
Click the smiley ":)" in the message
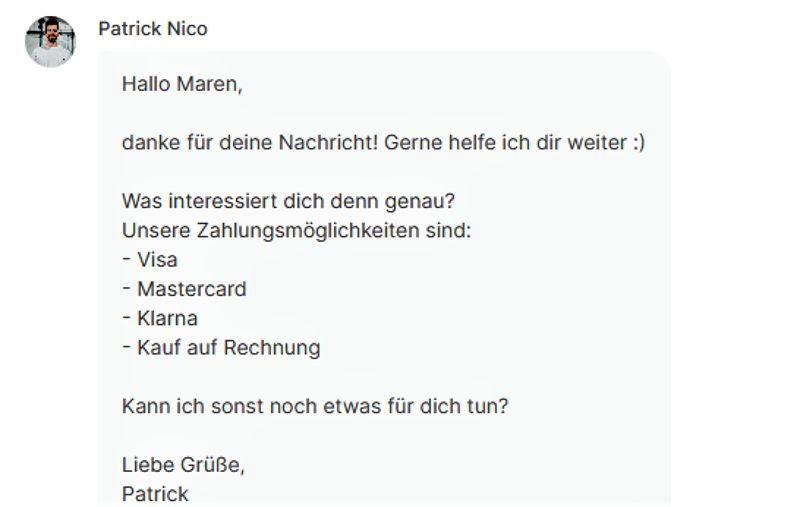click(638, 143)
